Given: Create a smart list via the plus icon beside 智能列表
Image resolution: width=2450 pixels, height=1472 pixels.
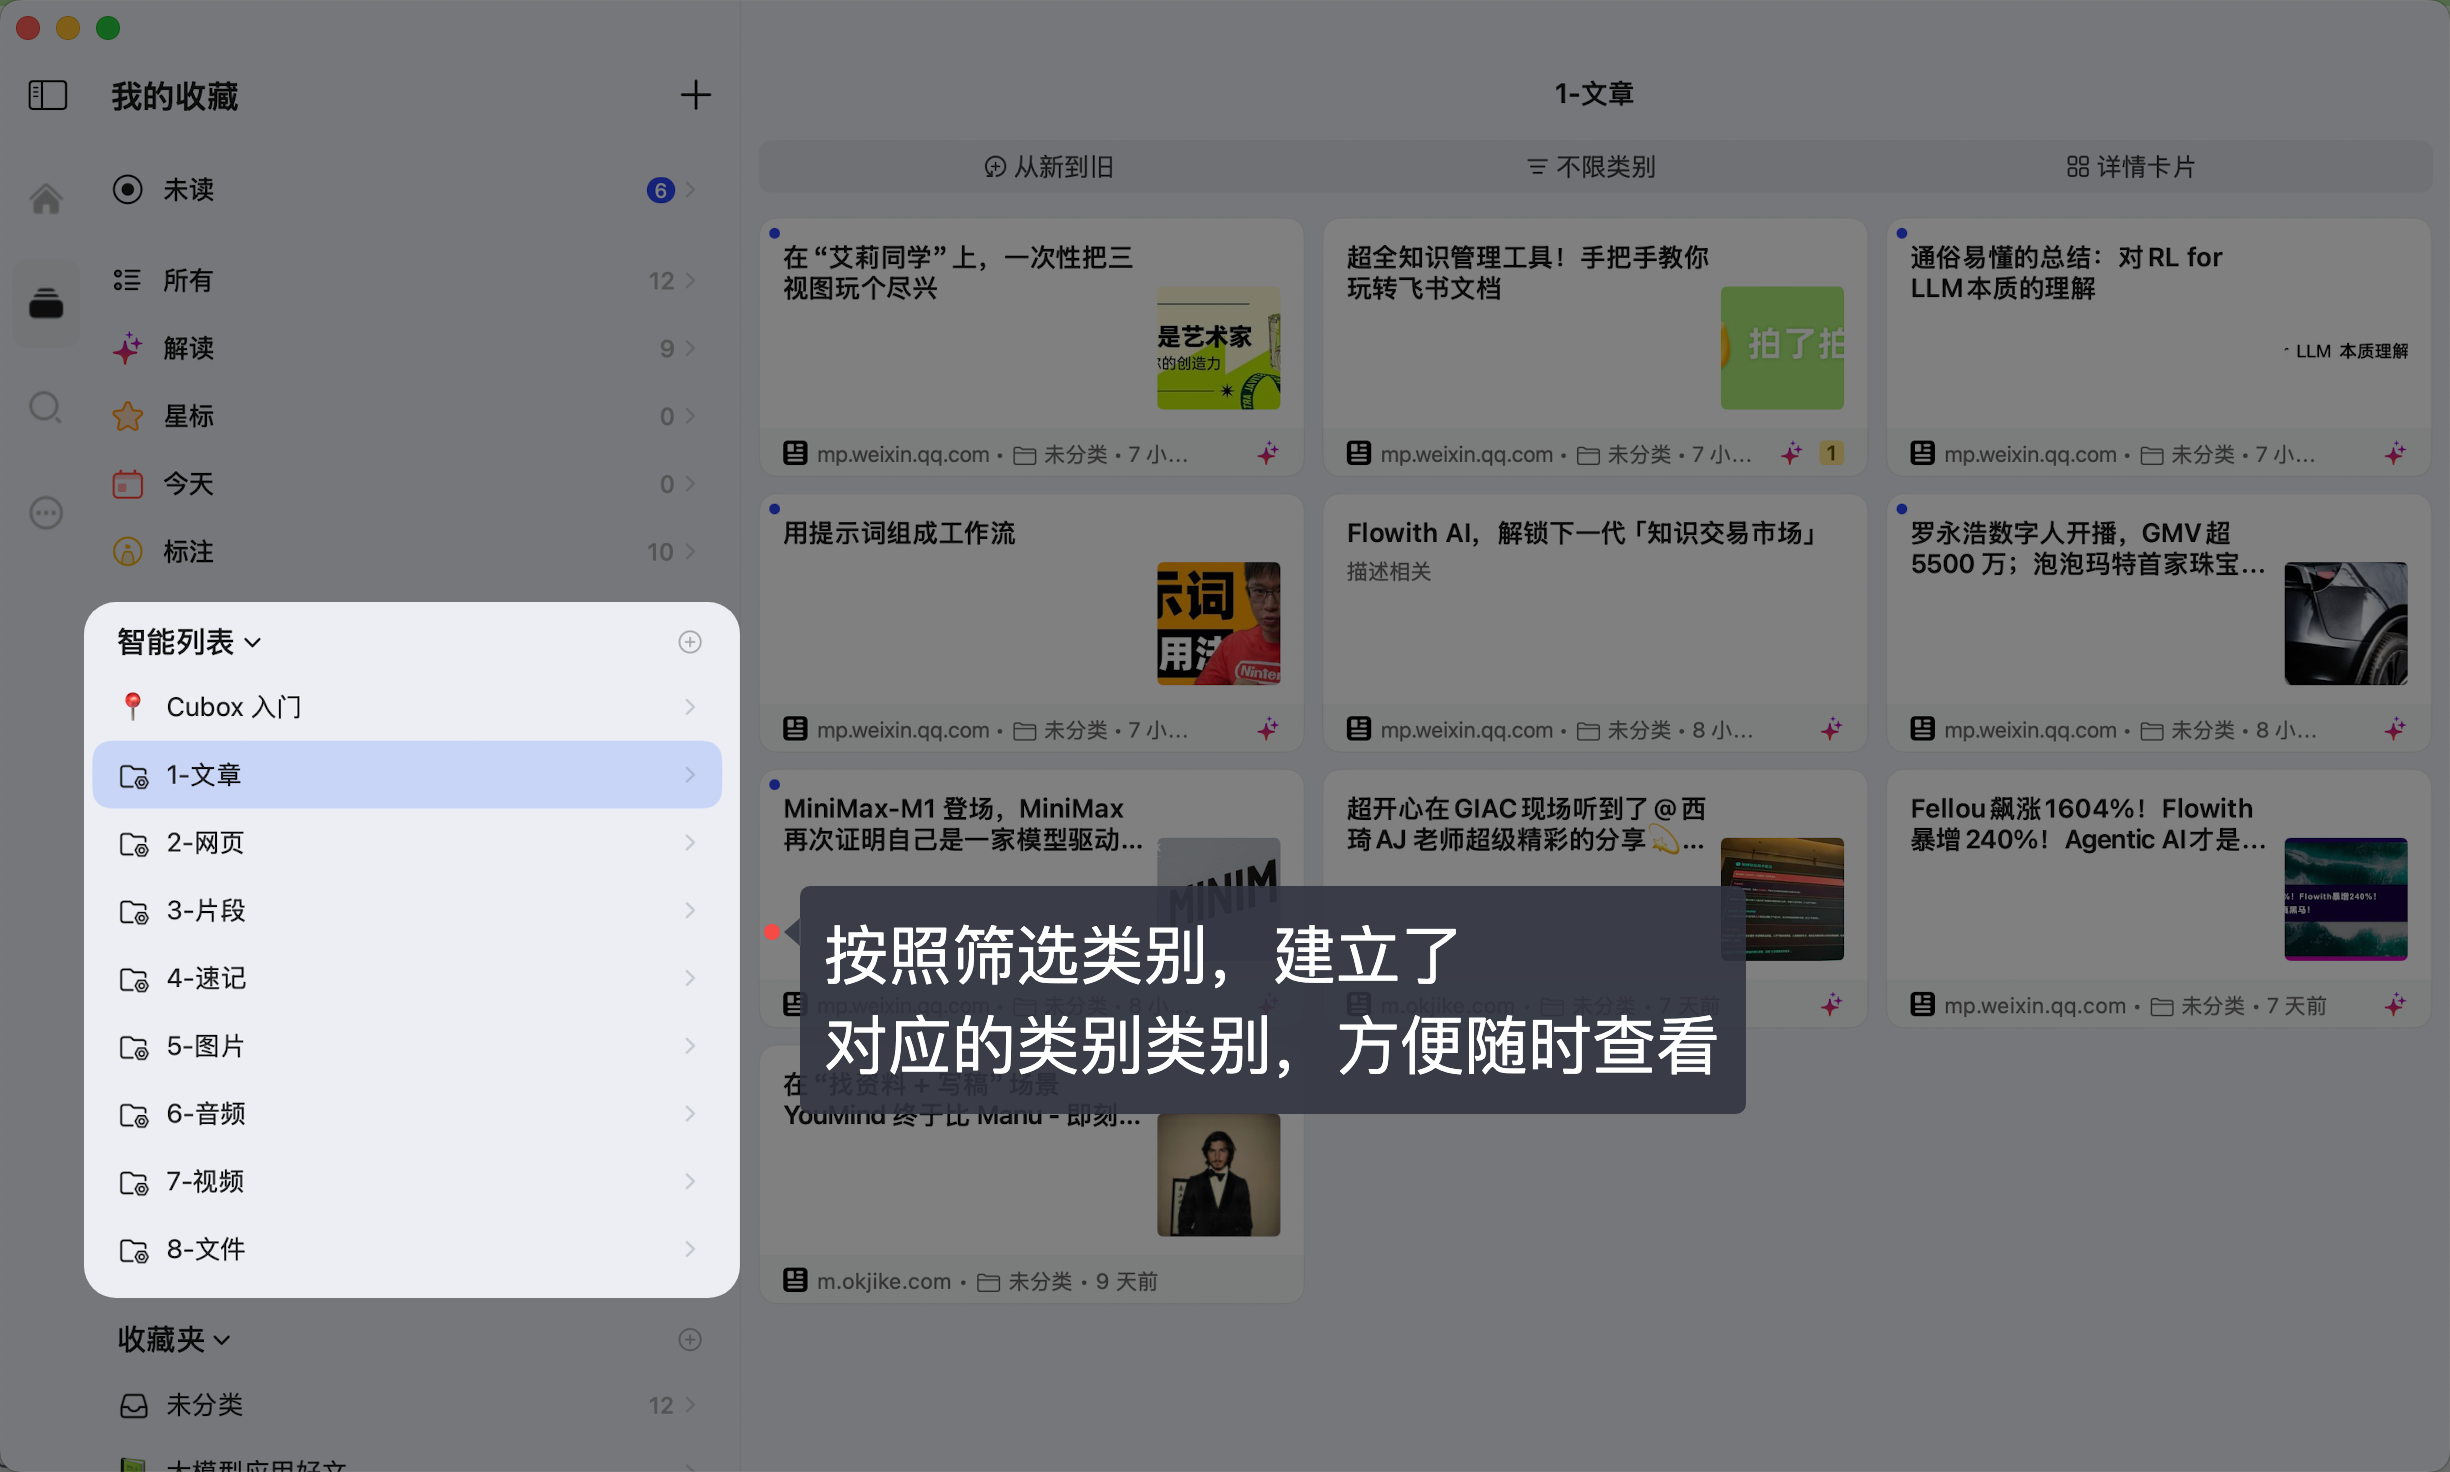Looking at the screenshot, I should pyautogui.click(x=690, y=641).
